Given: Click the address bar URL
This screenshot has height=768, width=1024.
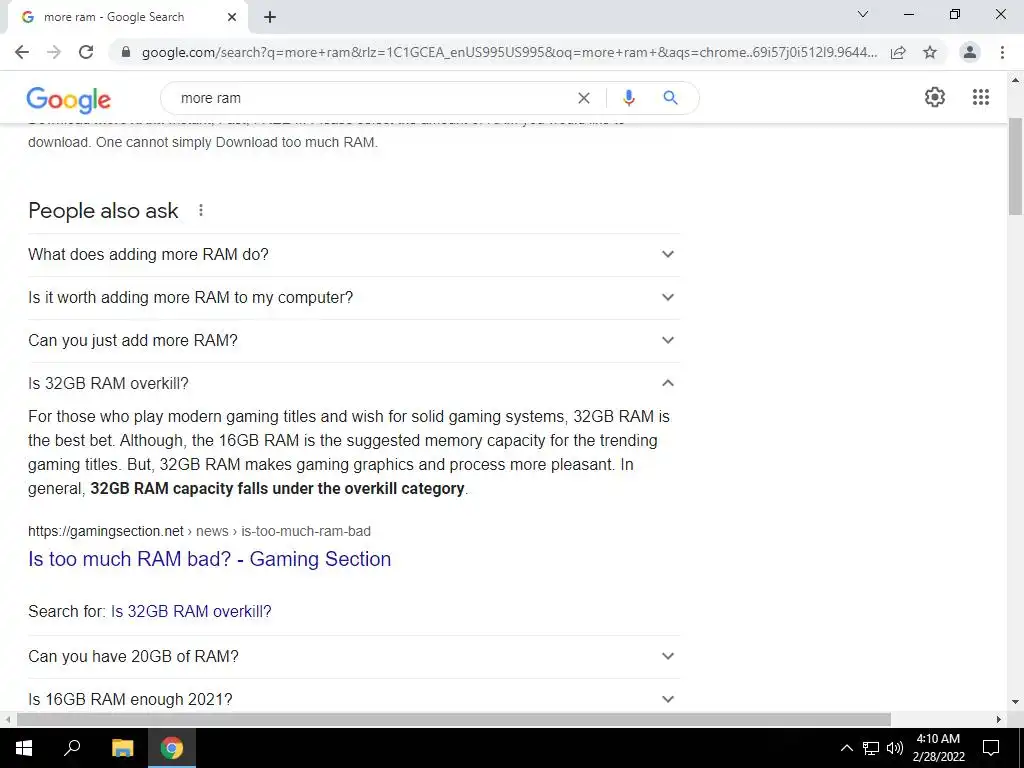Looking at the screenshot, I should pos(509,52).
